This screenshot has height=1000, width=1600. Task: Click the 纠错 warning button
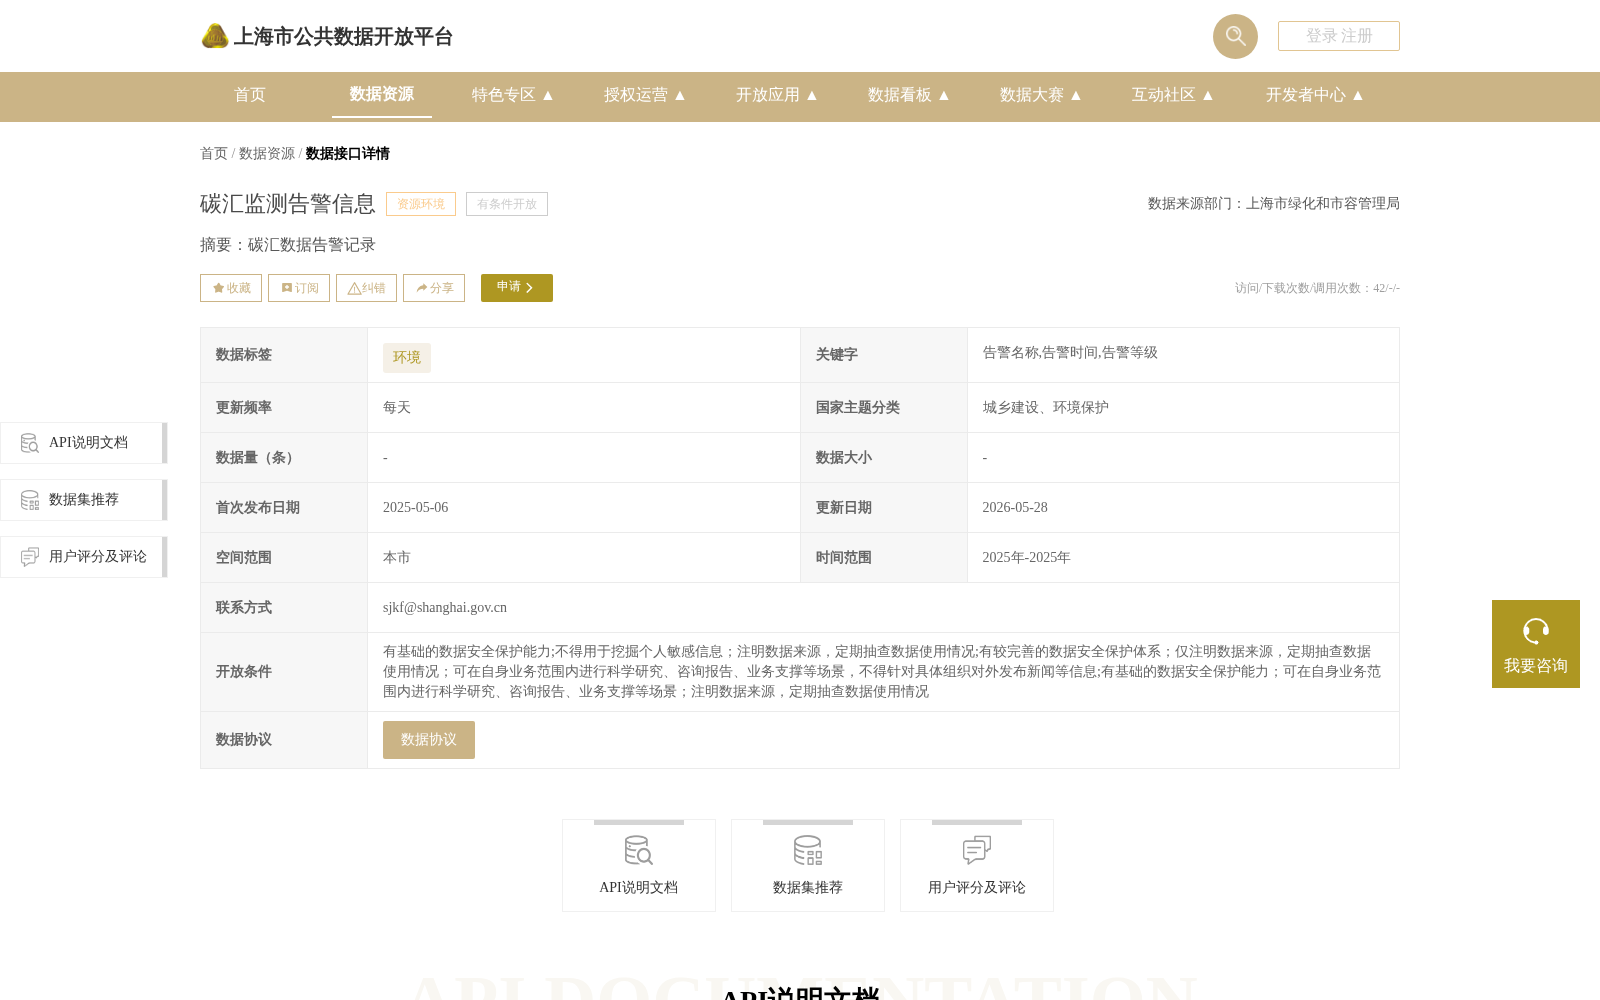(x=366, y=288)
